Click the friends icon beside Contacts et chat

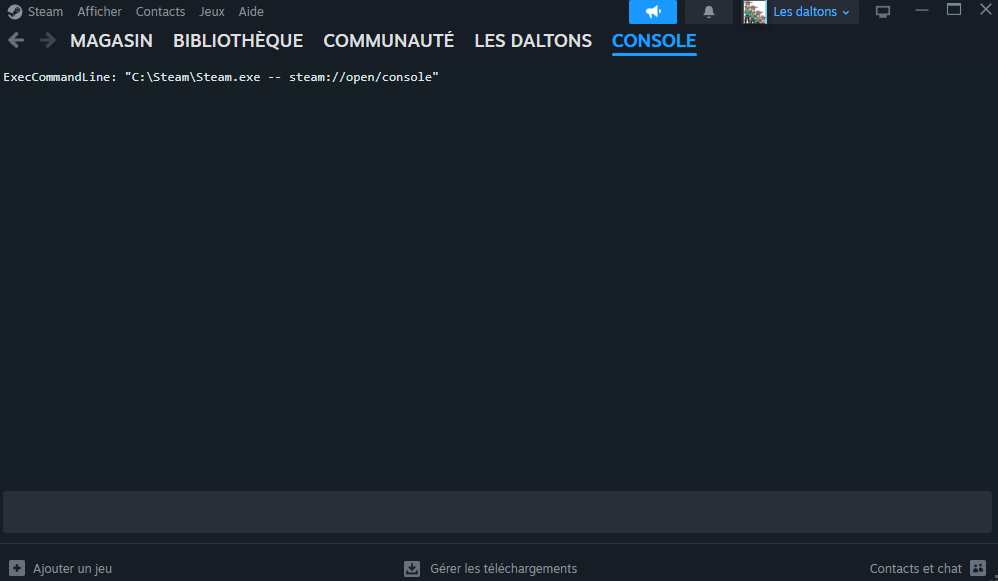(x=978, y=568)
